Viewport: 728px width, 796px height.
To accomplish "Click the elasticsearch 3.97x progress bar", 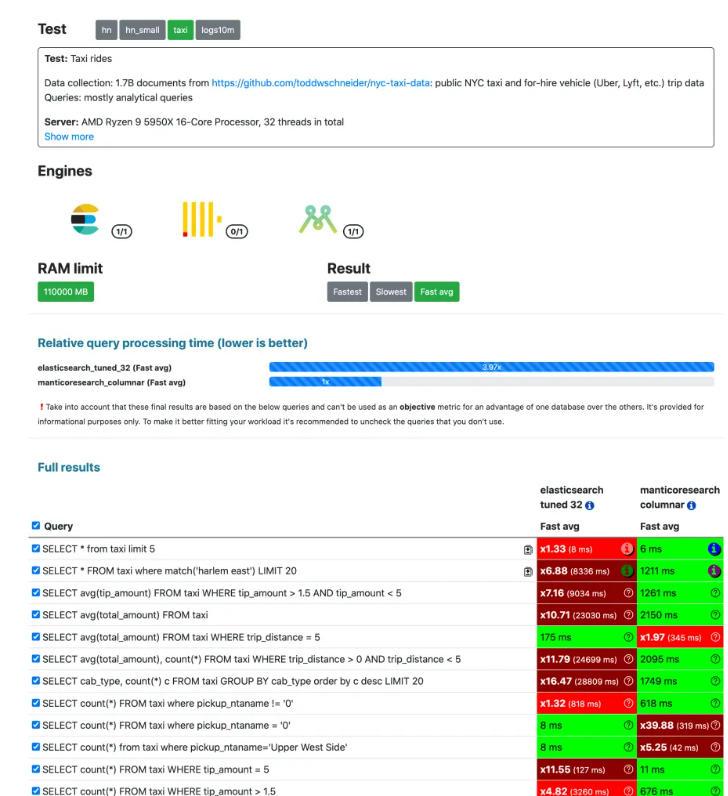I will pyautogui.click(x=491, y=367).
